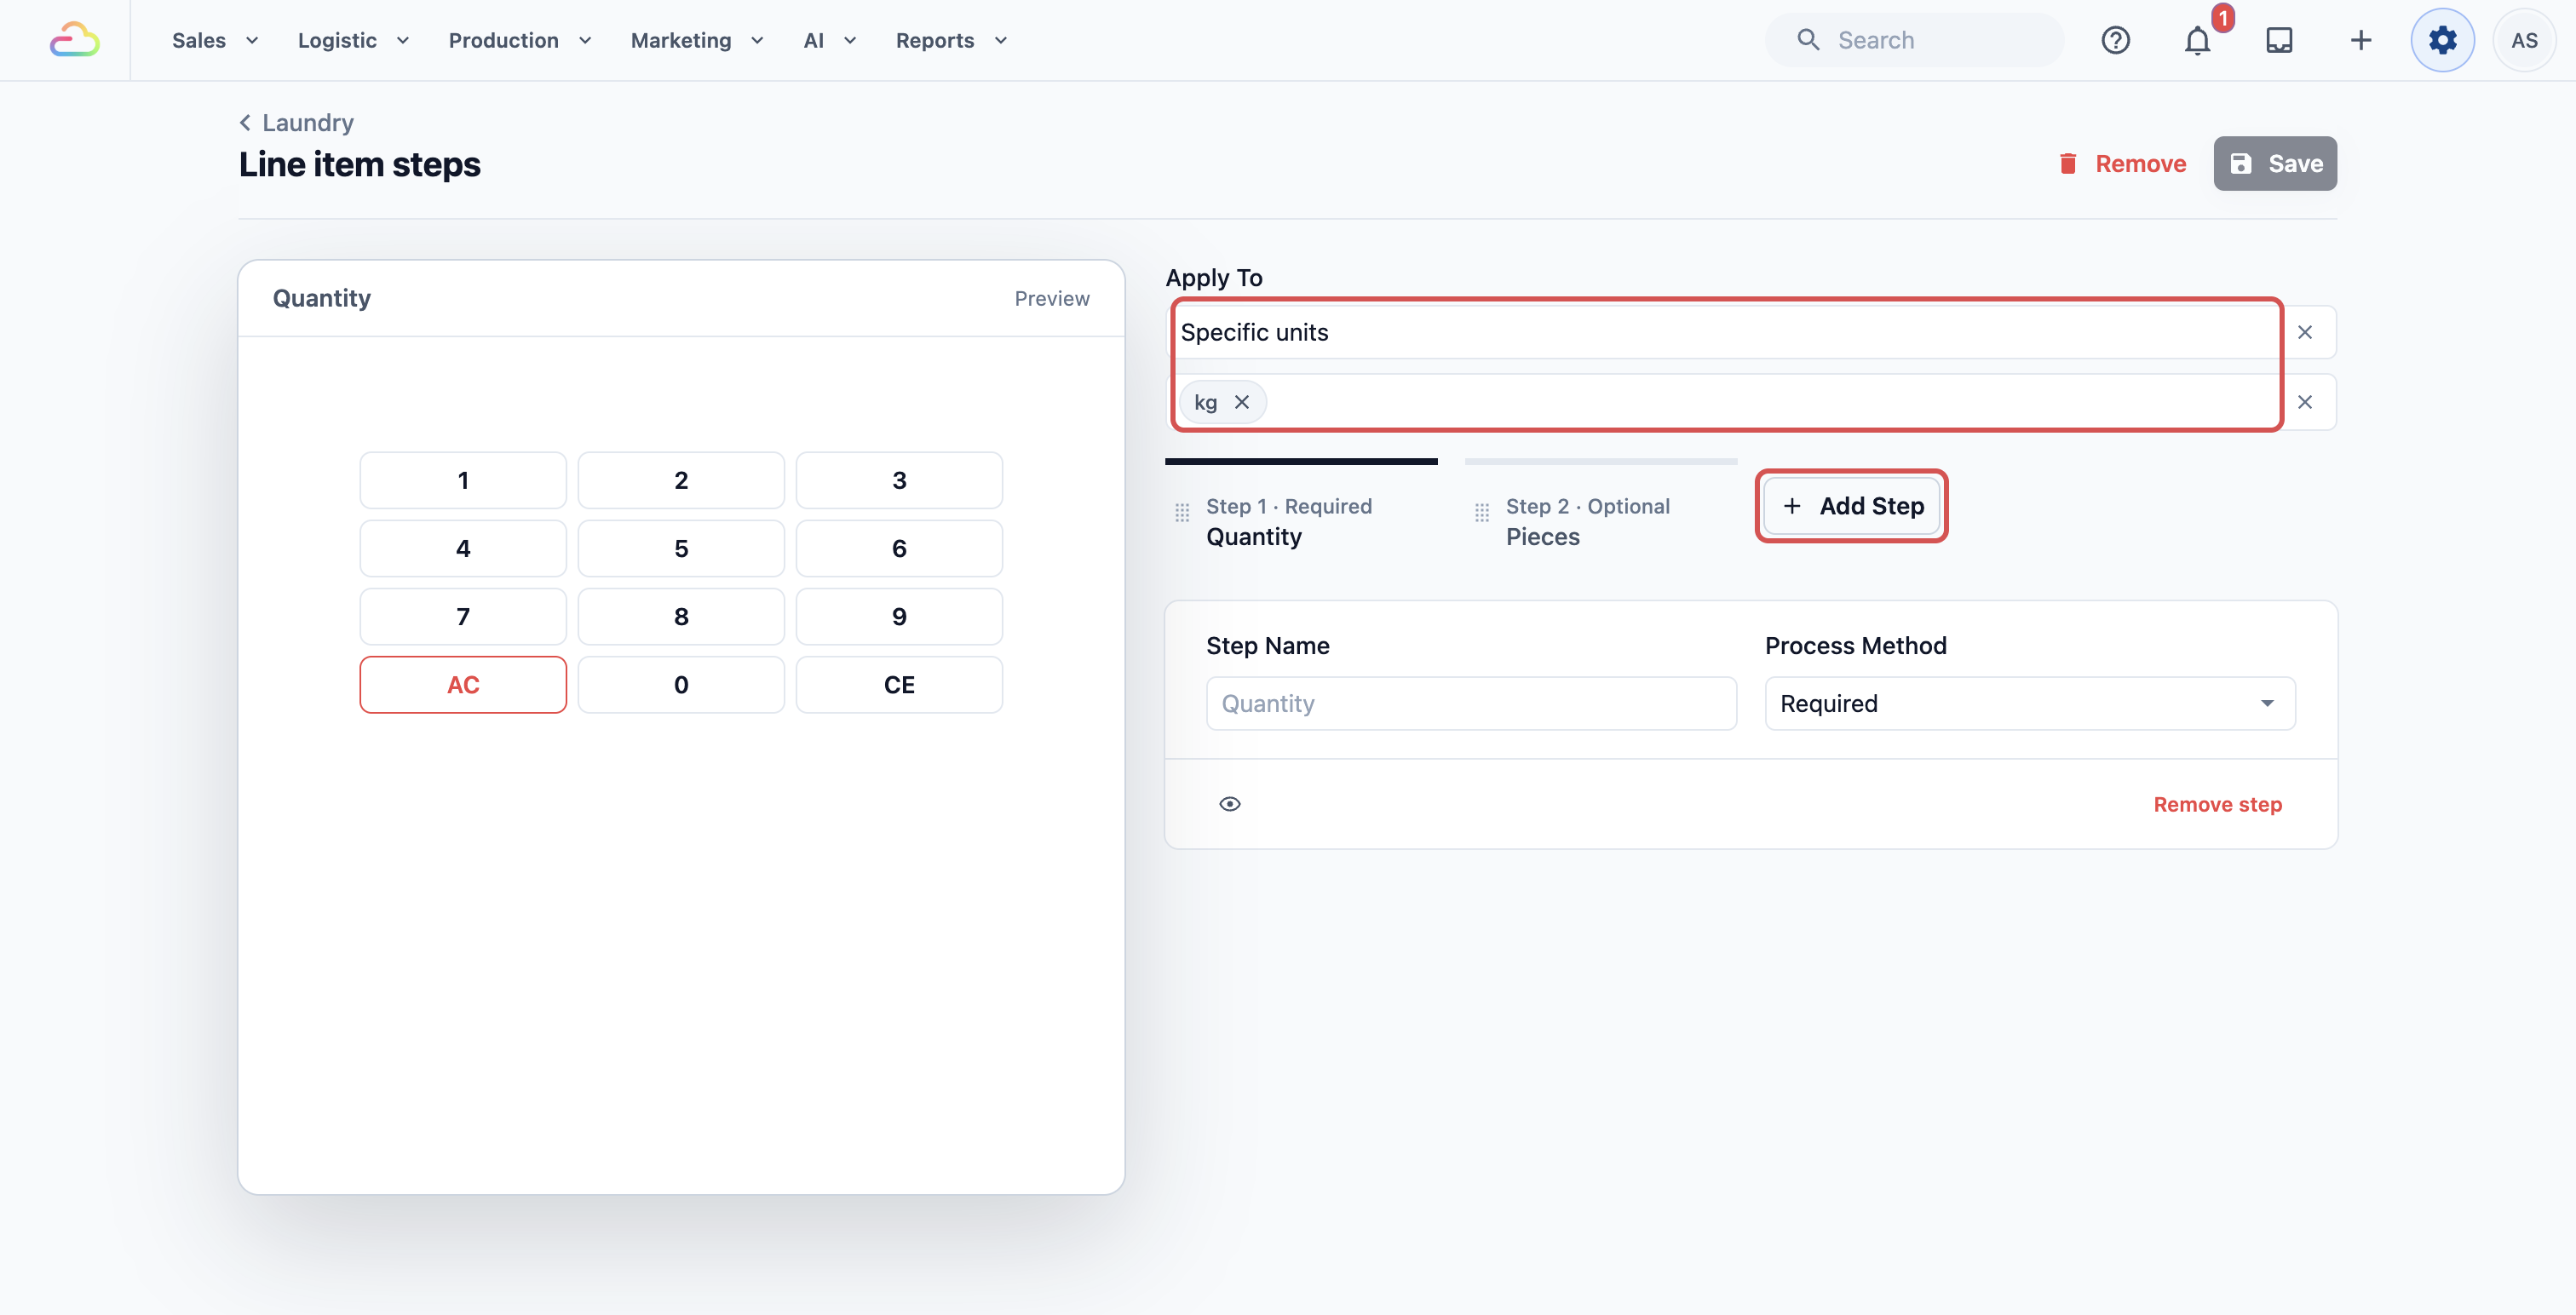
Task: Expand the Sales menu
Action: click(215, 40)
